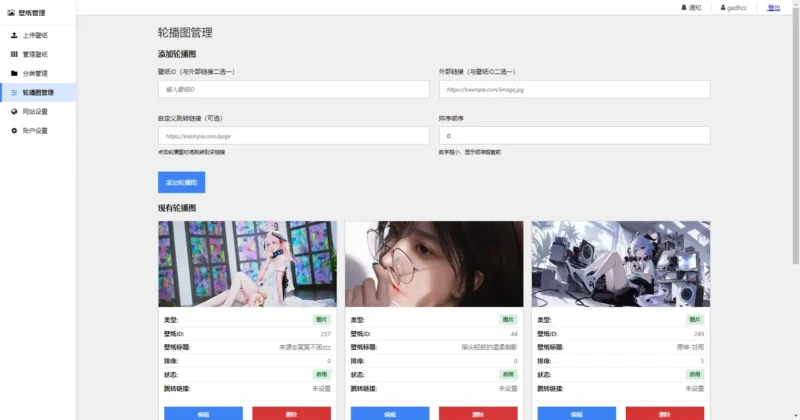The width and height of the screenshot is (800, 420).
Task: Click the globe icon beside 网站设置
Action: [x=14, y=111]
